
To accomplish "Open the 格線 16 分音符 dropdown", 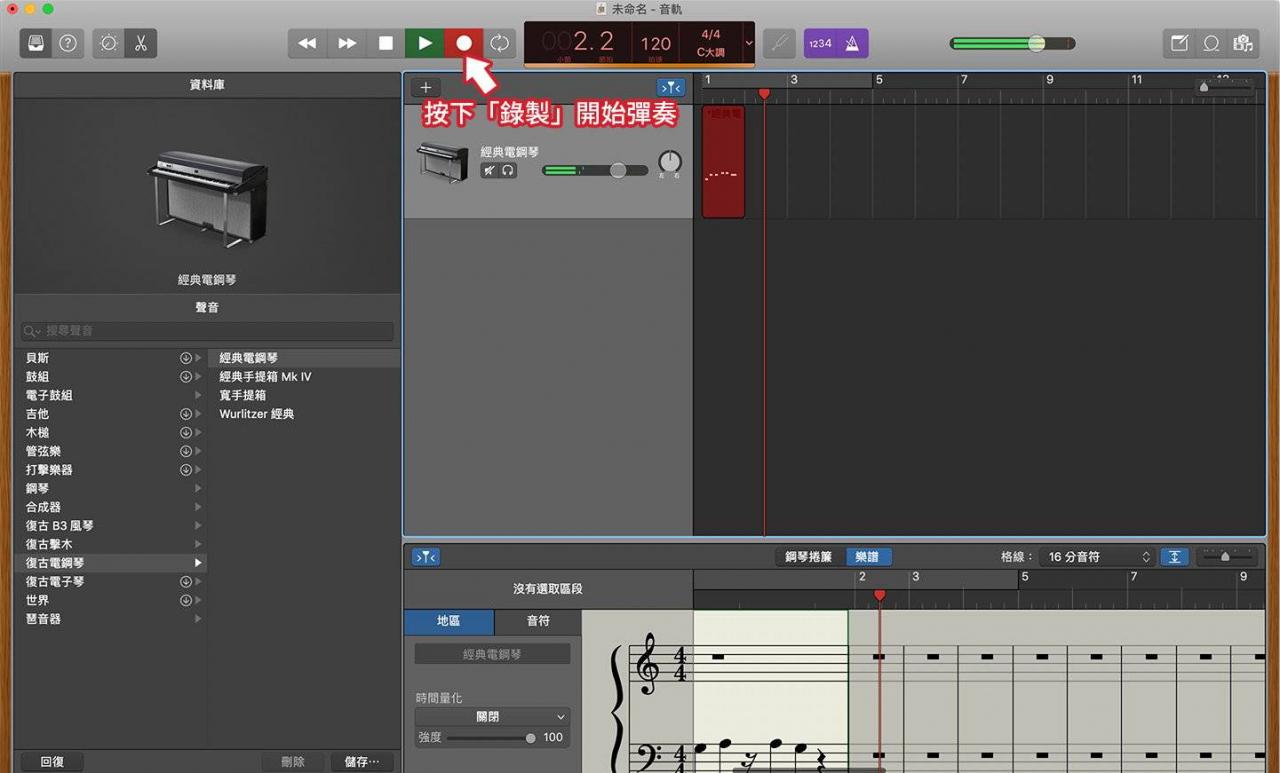I will coord(1098,557).
